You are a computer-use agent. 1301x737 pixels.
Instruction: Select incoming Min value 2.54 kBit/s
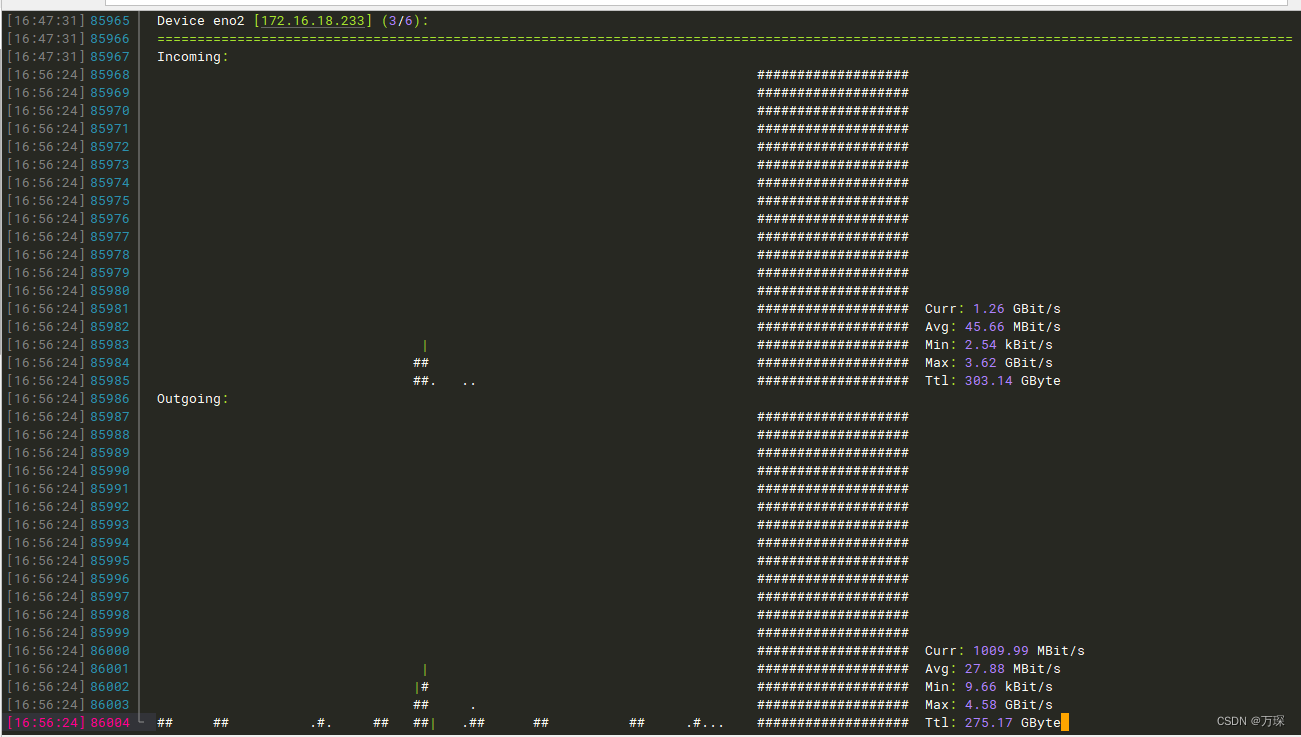coord(1009,345)
